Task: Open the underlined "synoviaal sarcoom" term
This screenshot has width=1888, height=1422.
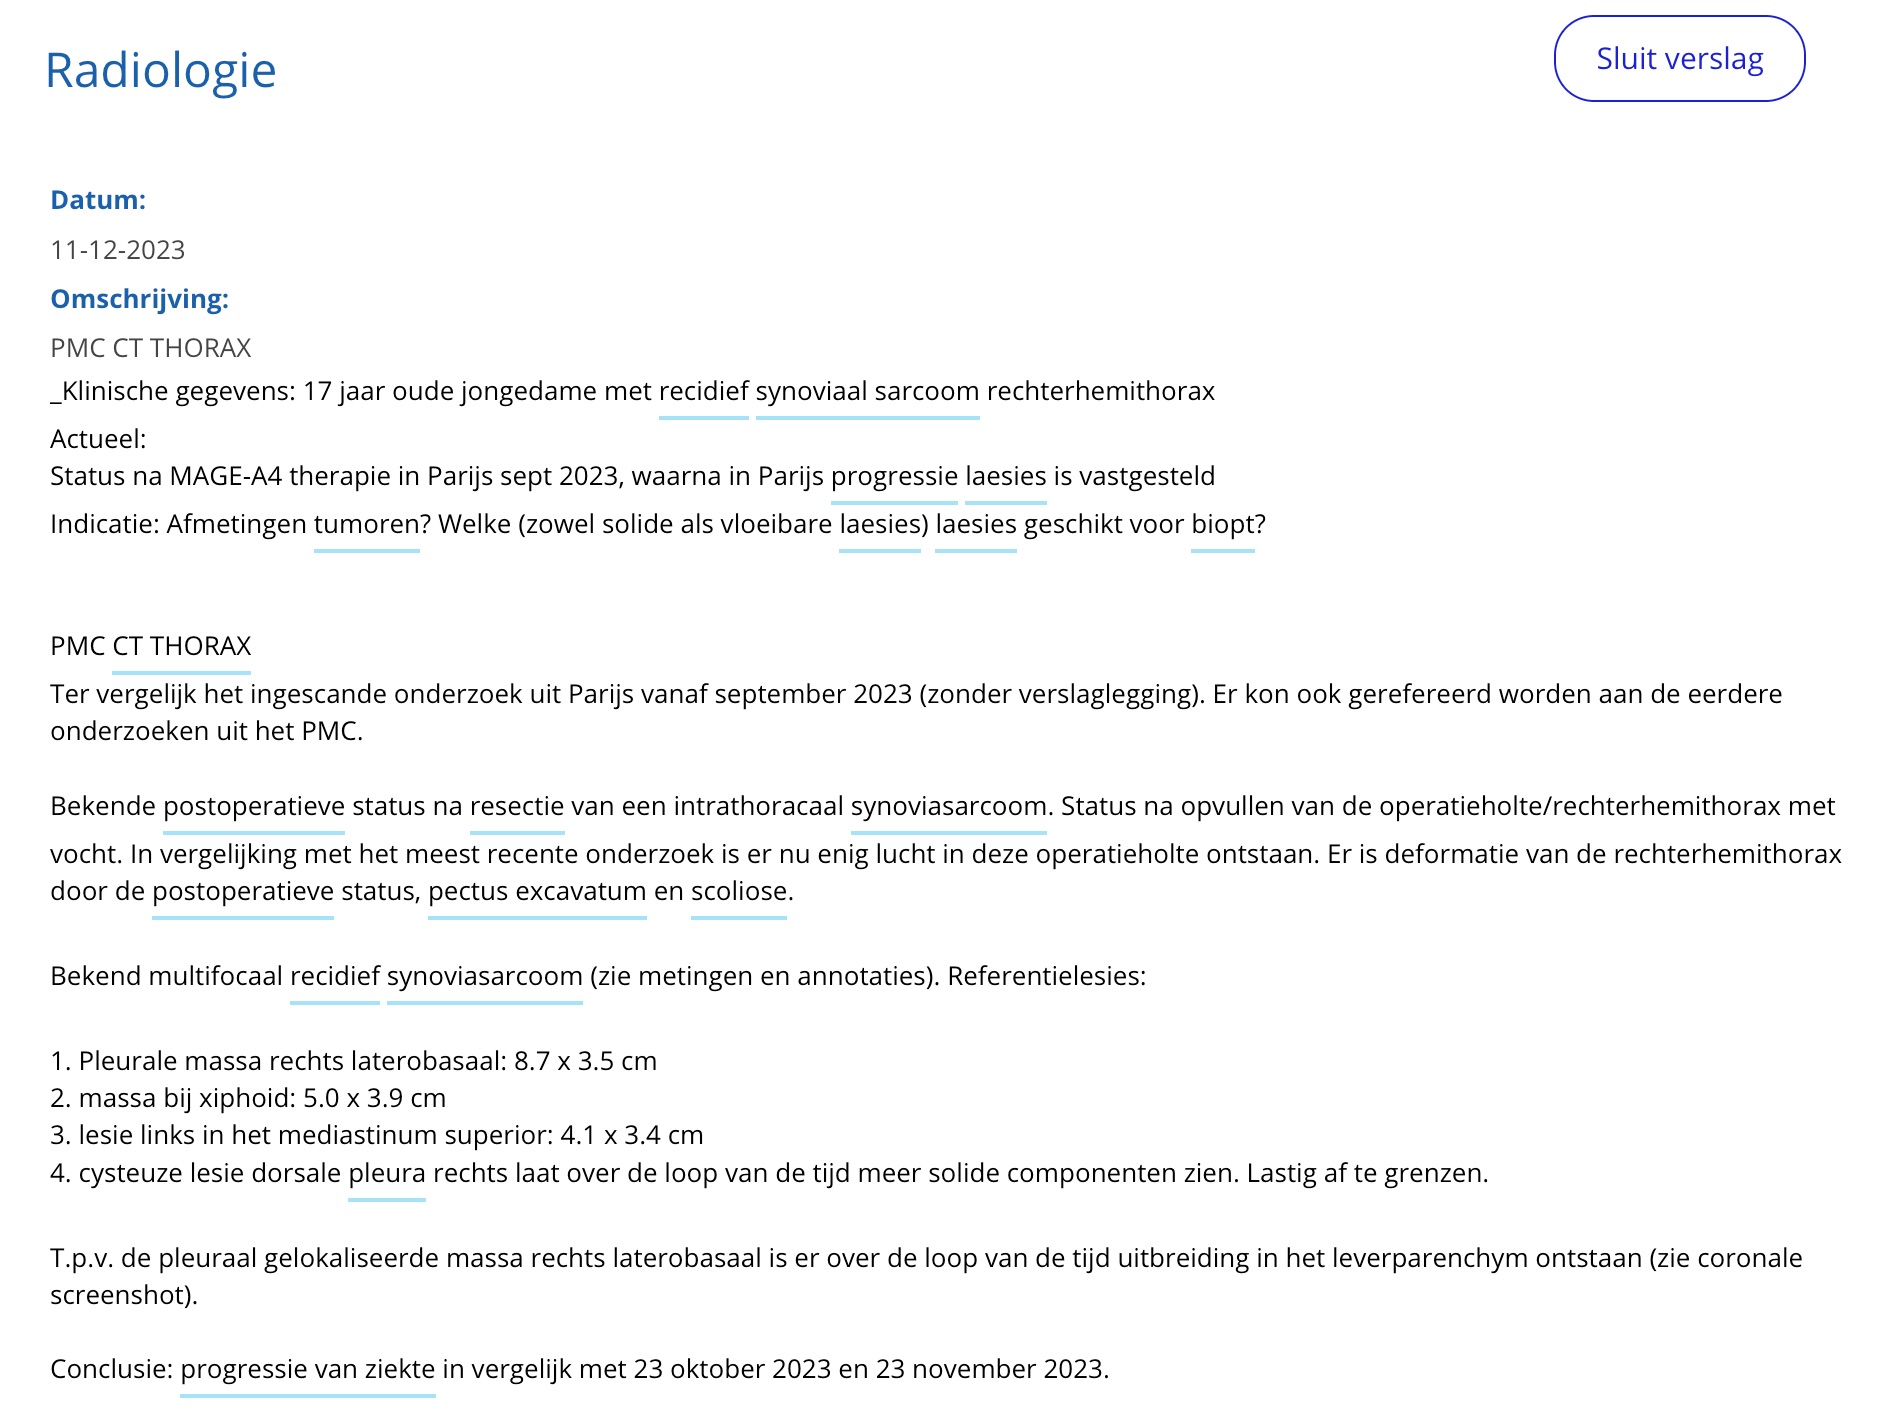Action: (867, 391)
